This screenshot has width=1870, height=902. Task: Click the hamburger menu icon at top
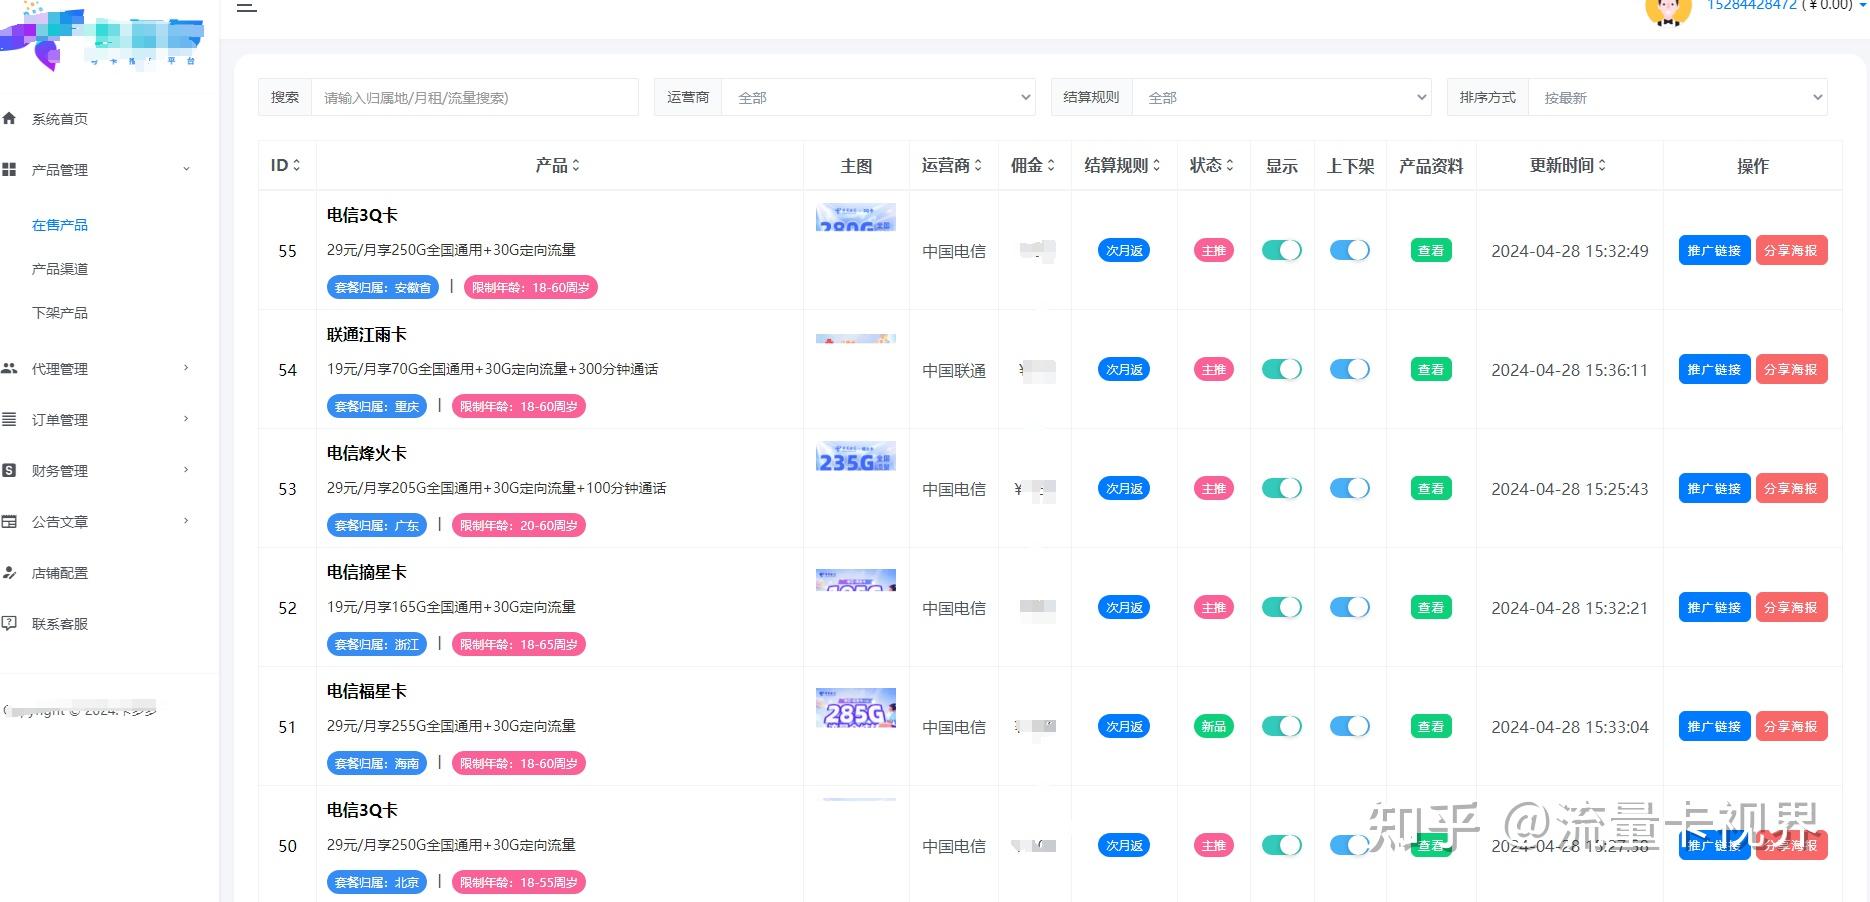coord(247,7)
